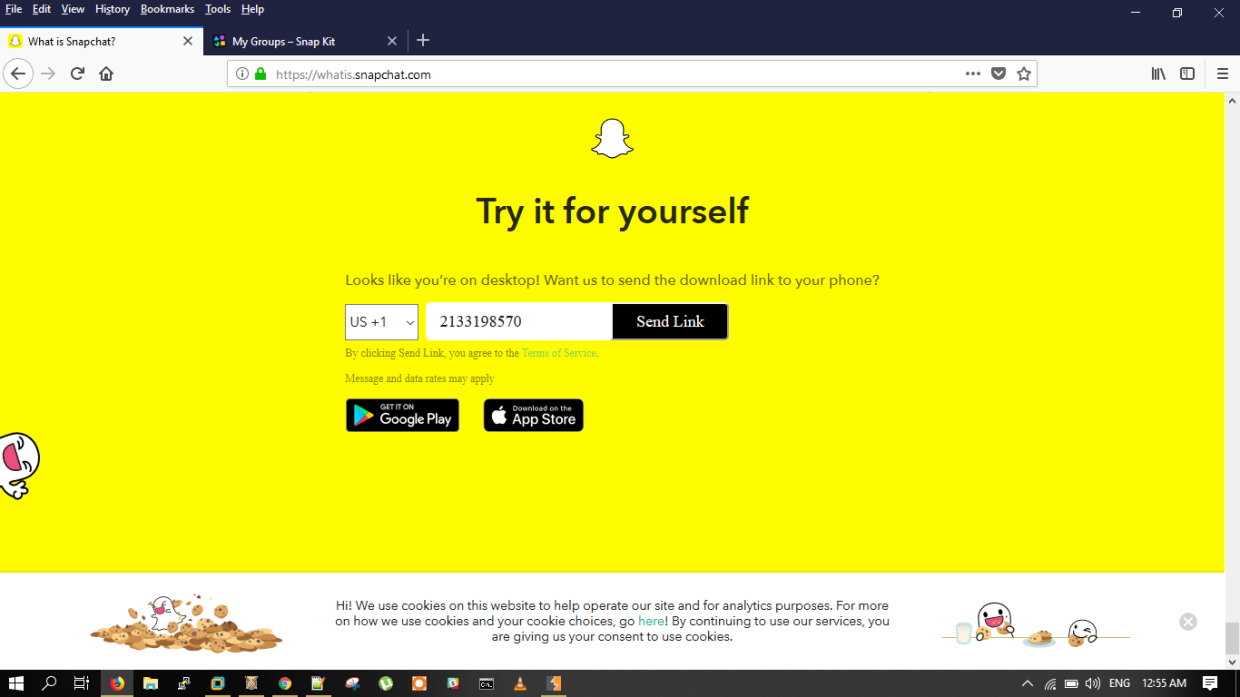Go forward using the forward arrow
1240x697 pixels.
click(x=48, y=74)
